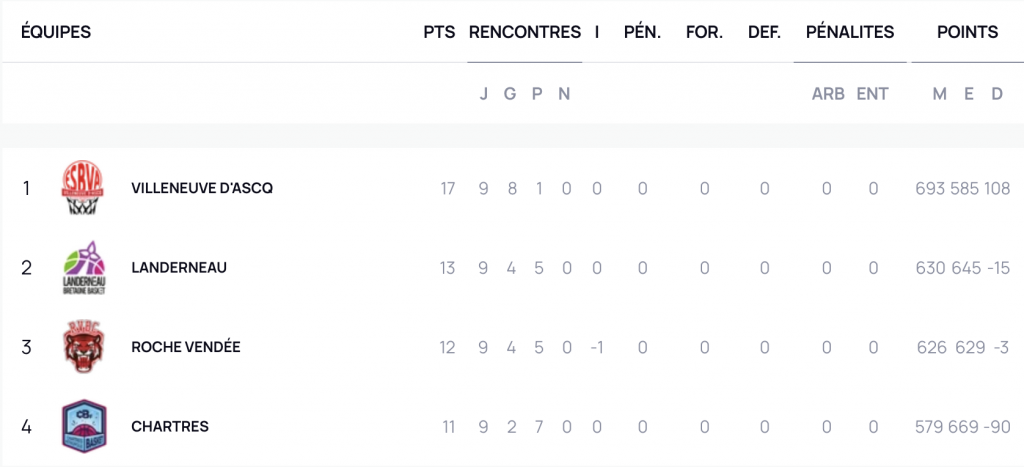This screenshot has height=467, width=1024.
Task: Select the PÉNALITES column group header
Action: click(x=850, y=32)
